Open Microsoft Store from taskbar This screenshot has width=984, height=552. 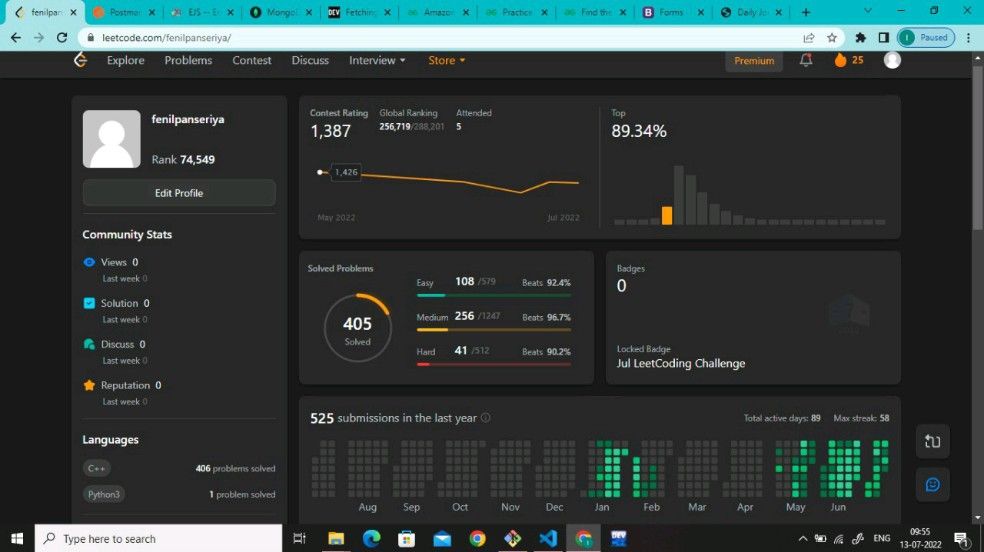tap(407, 538)
